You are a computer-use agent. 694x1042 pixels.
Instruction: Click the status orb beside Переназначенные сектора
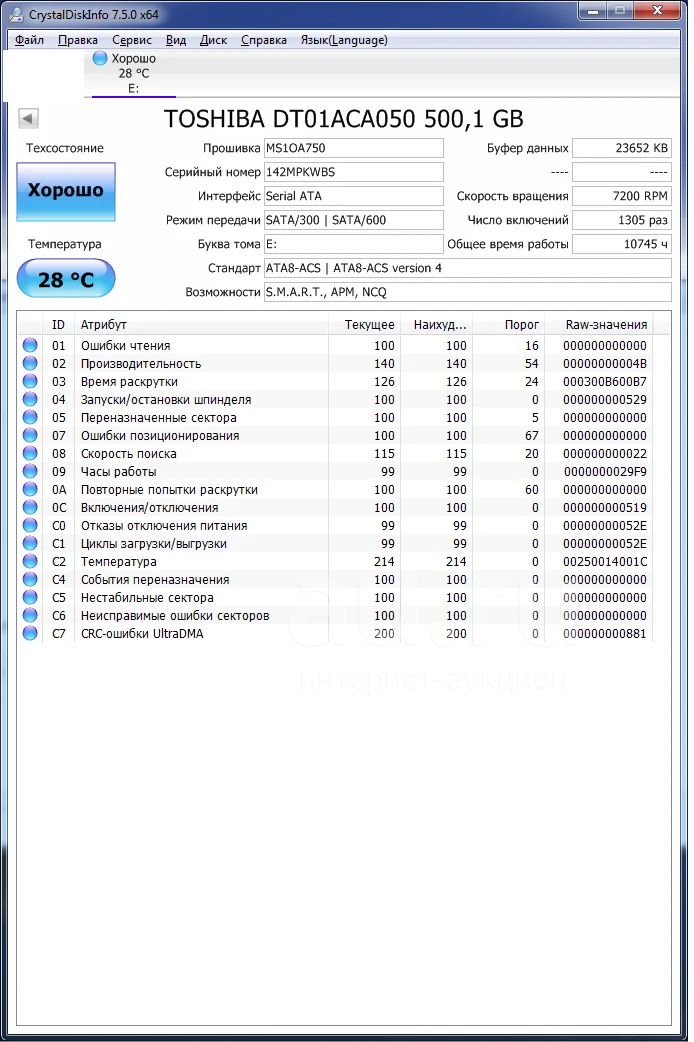pyautogui.click(x=30, y=418)
